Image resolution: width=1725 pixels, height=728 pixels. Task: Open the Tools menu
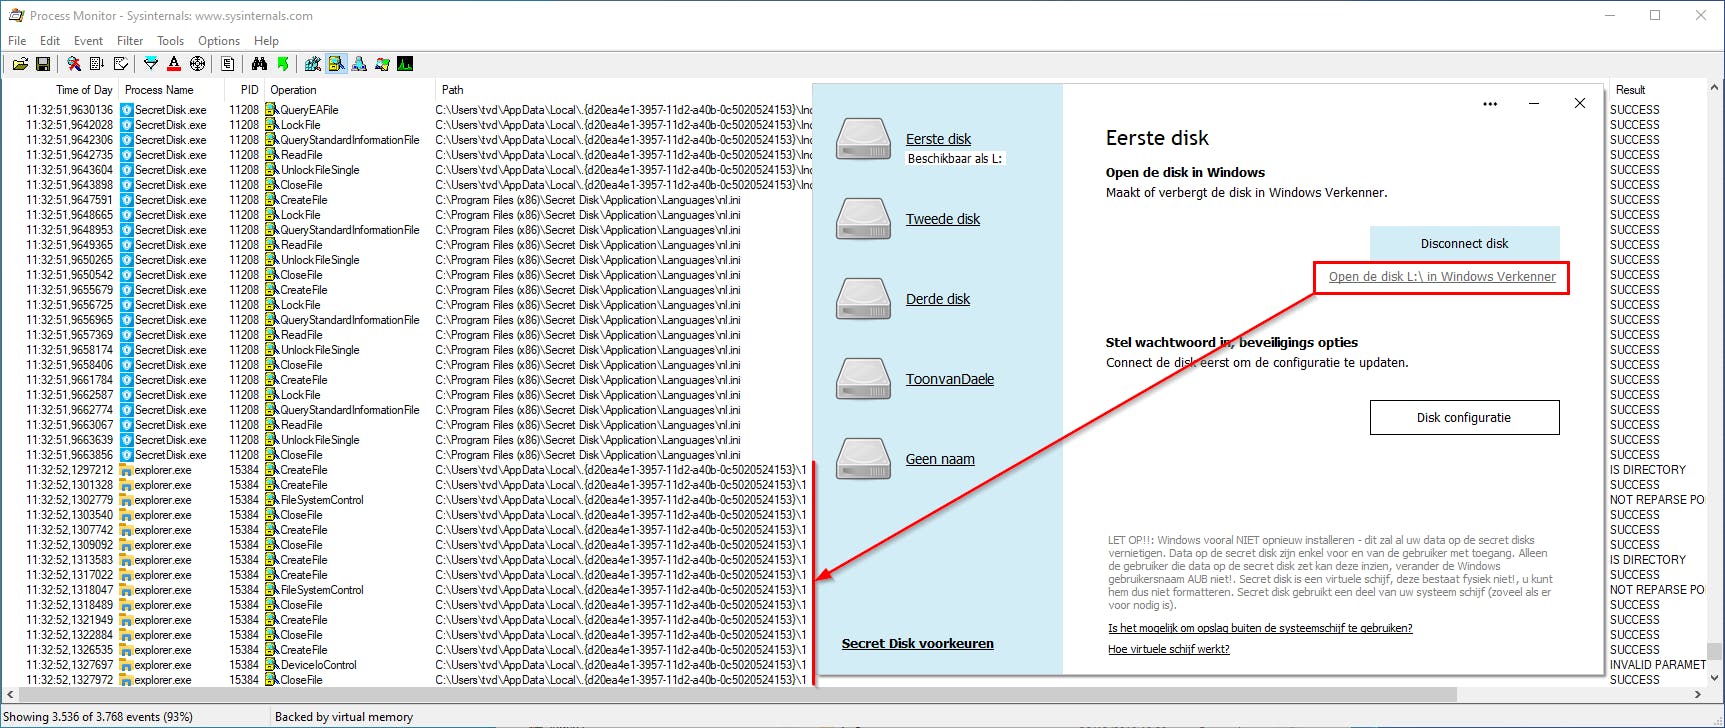(170, 41)
